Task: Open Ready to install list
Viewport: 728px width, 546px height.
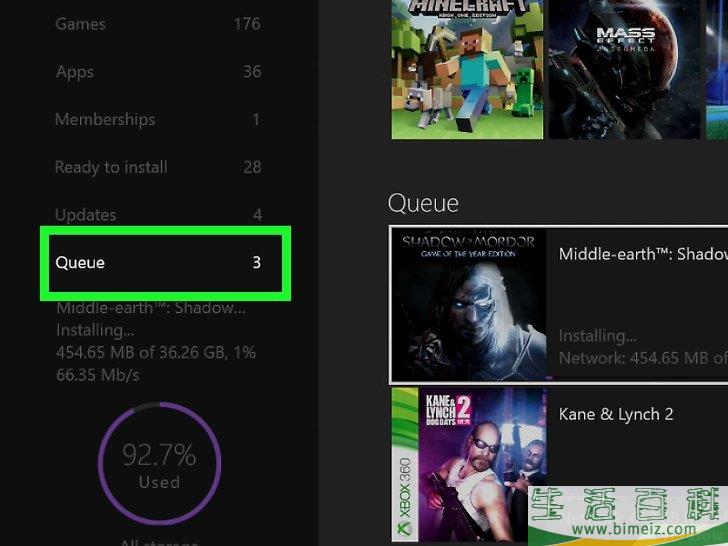Action: pos(158,167)
